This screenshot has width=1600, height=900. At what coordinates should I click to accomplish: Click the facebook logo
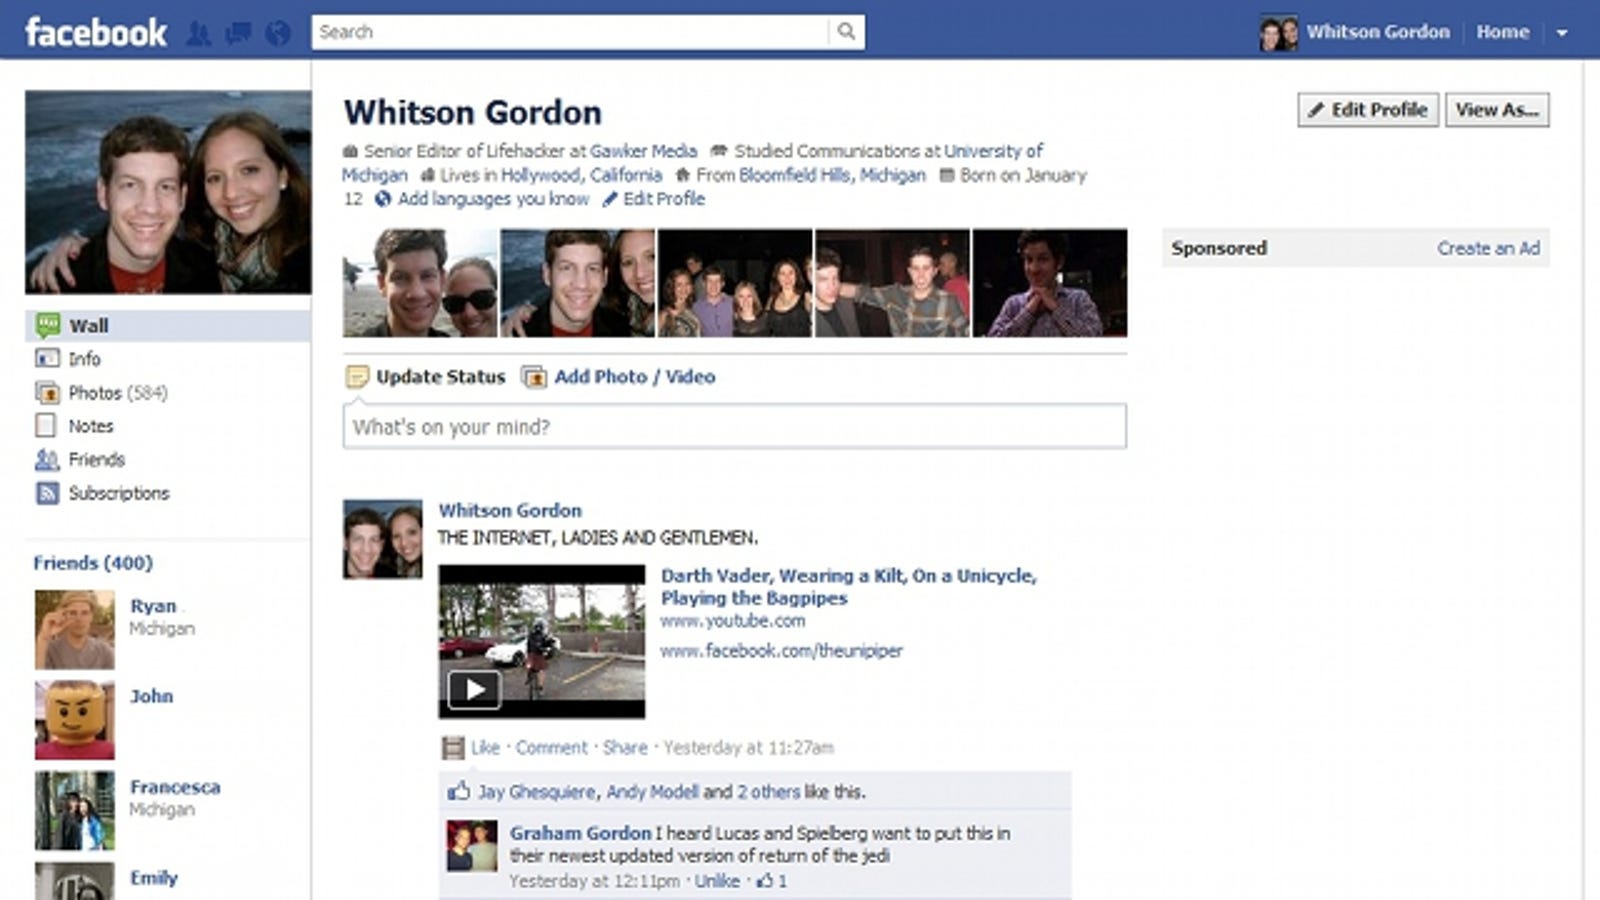pos(95,32)
